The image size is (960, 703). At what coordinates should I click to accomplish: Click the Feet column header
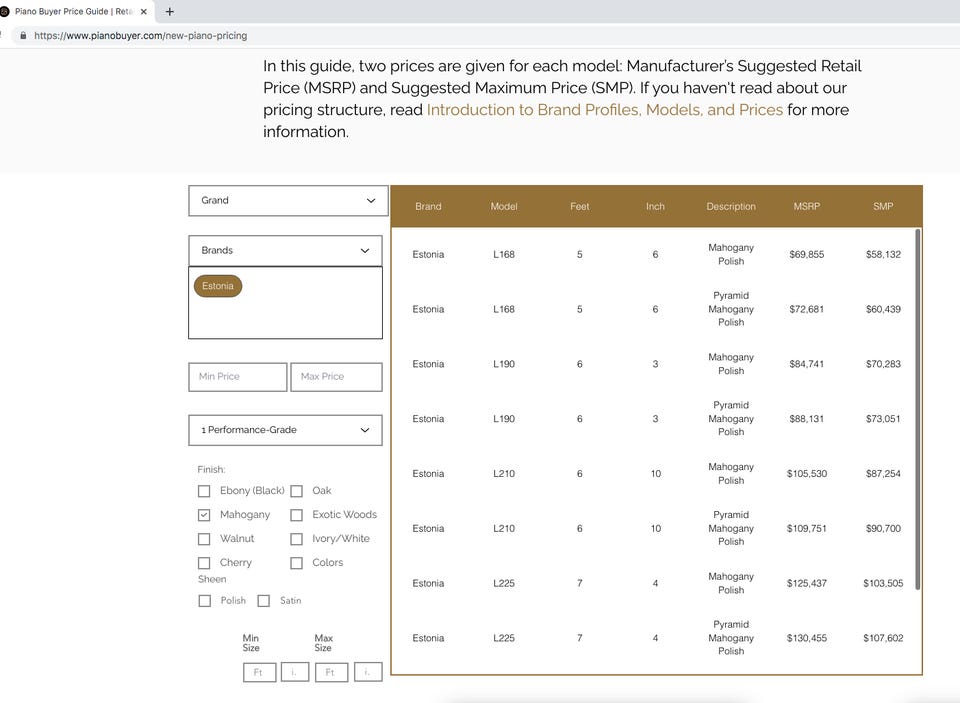click(x=579, y=206)
